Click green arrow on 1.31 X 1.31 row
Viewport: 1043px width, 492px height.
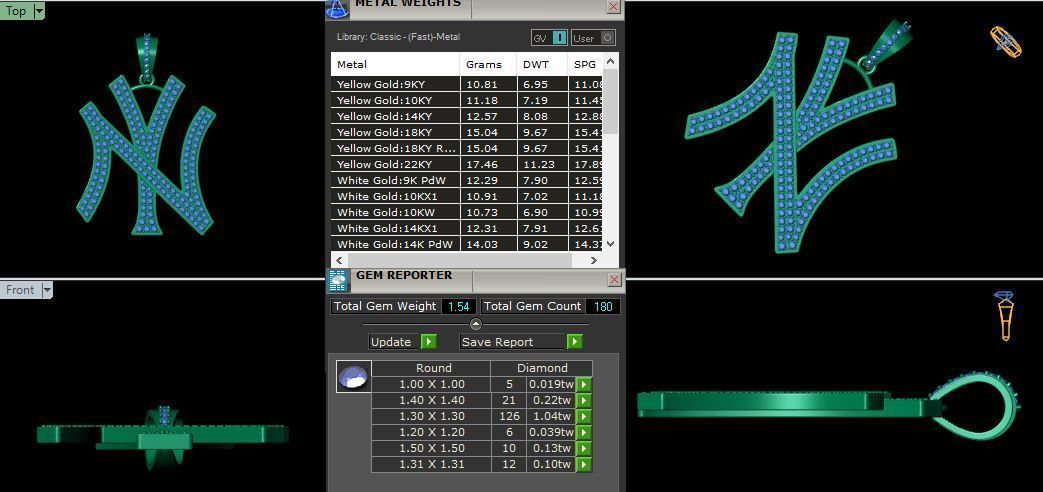(x=583, y=464)
